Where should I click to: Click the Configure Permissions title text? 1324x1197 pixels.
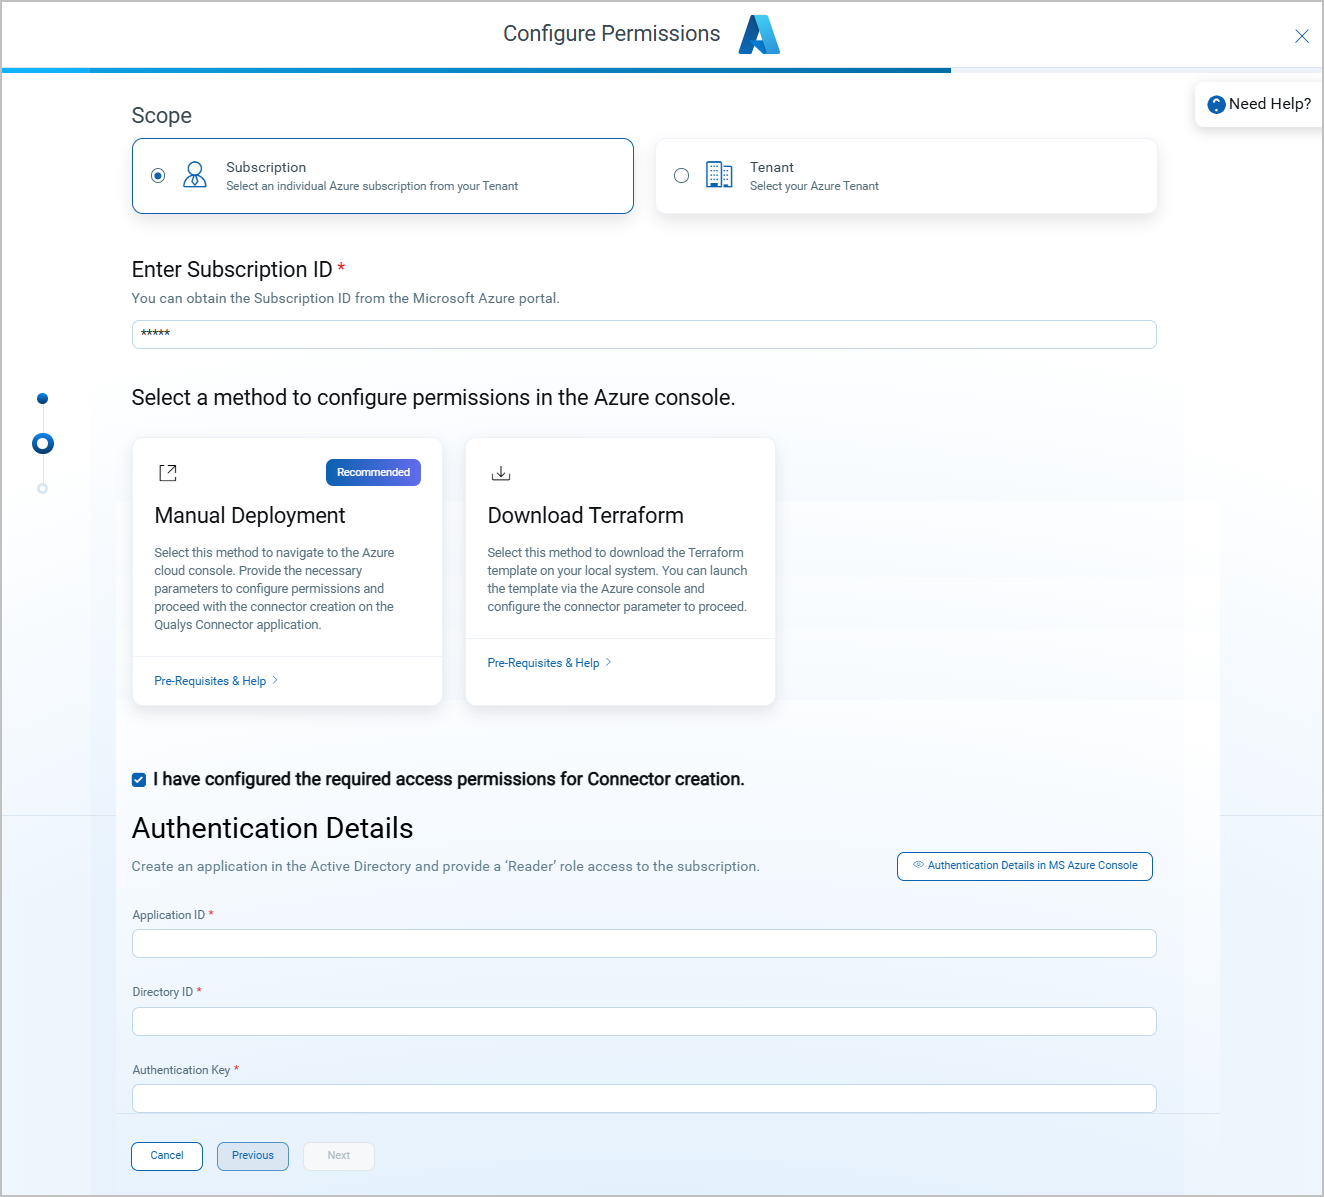(612, 34)
